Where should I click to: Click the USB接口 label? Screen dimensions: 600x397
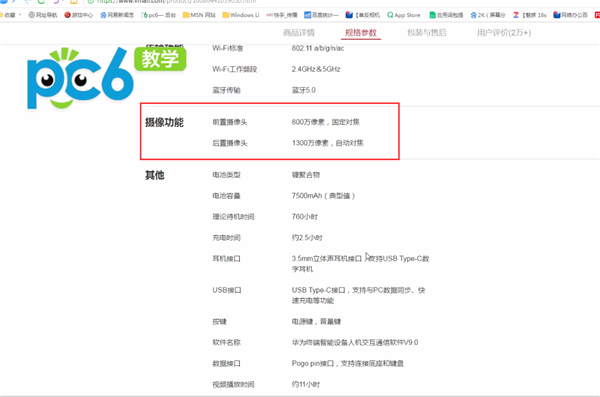pyautogui.click(x=227, y=291)
